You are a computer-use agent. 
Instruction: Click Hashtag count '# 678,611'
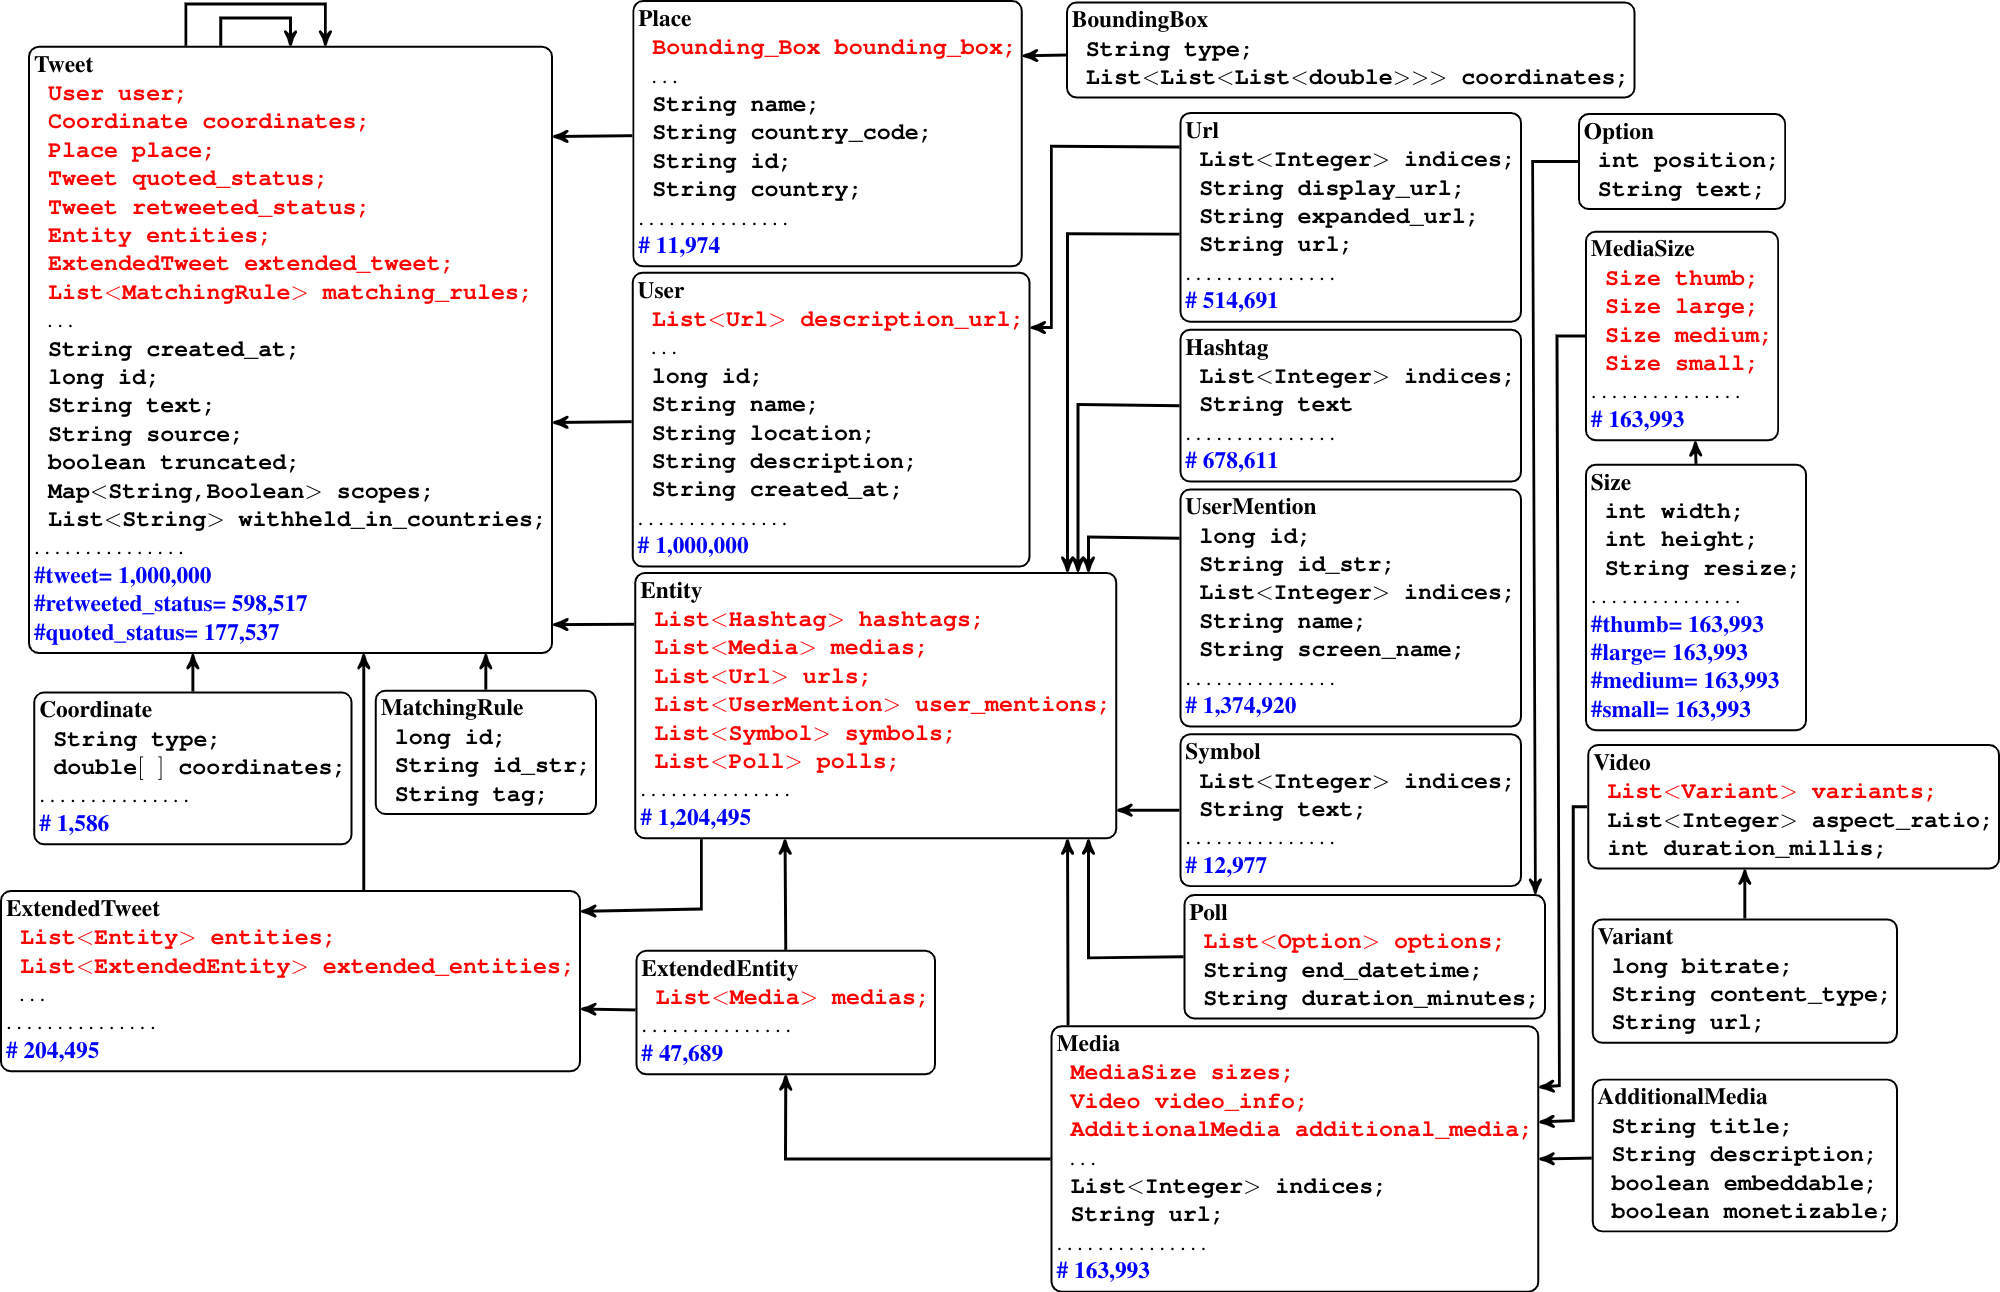1231,461
